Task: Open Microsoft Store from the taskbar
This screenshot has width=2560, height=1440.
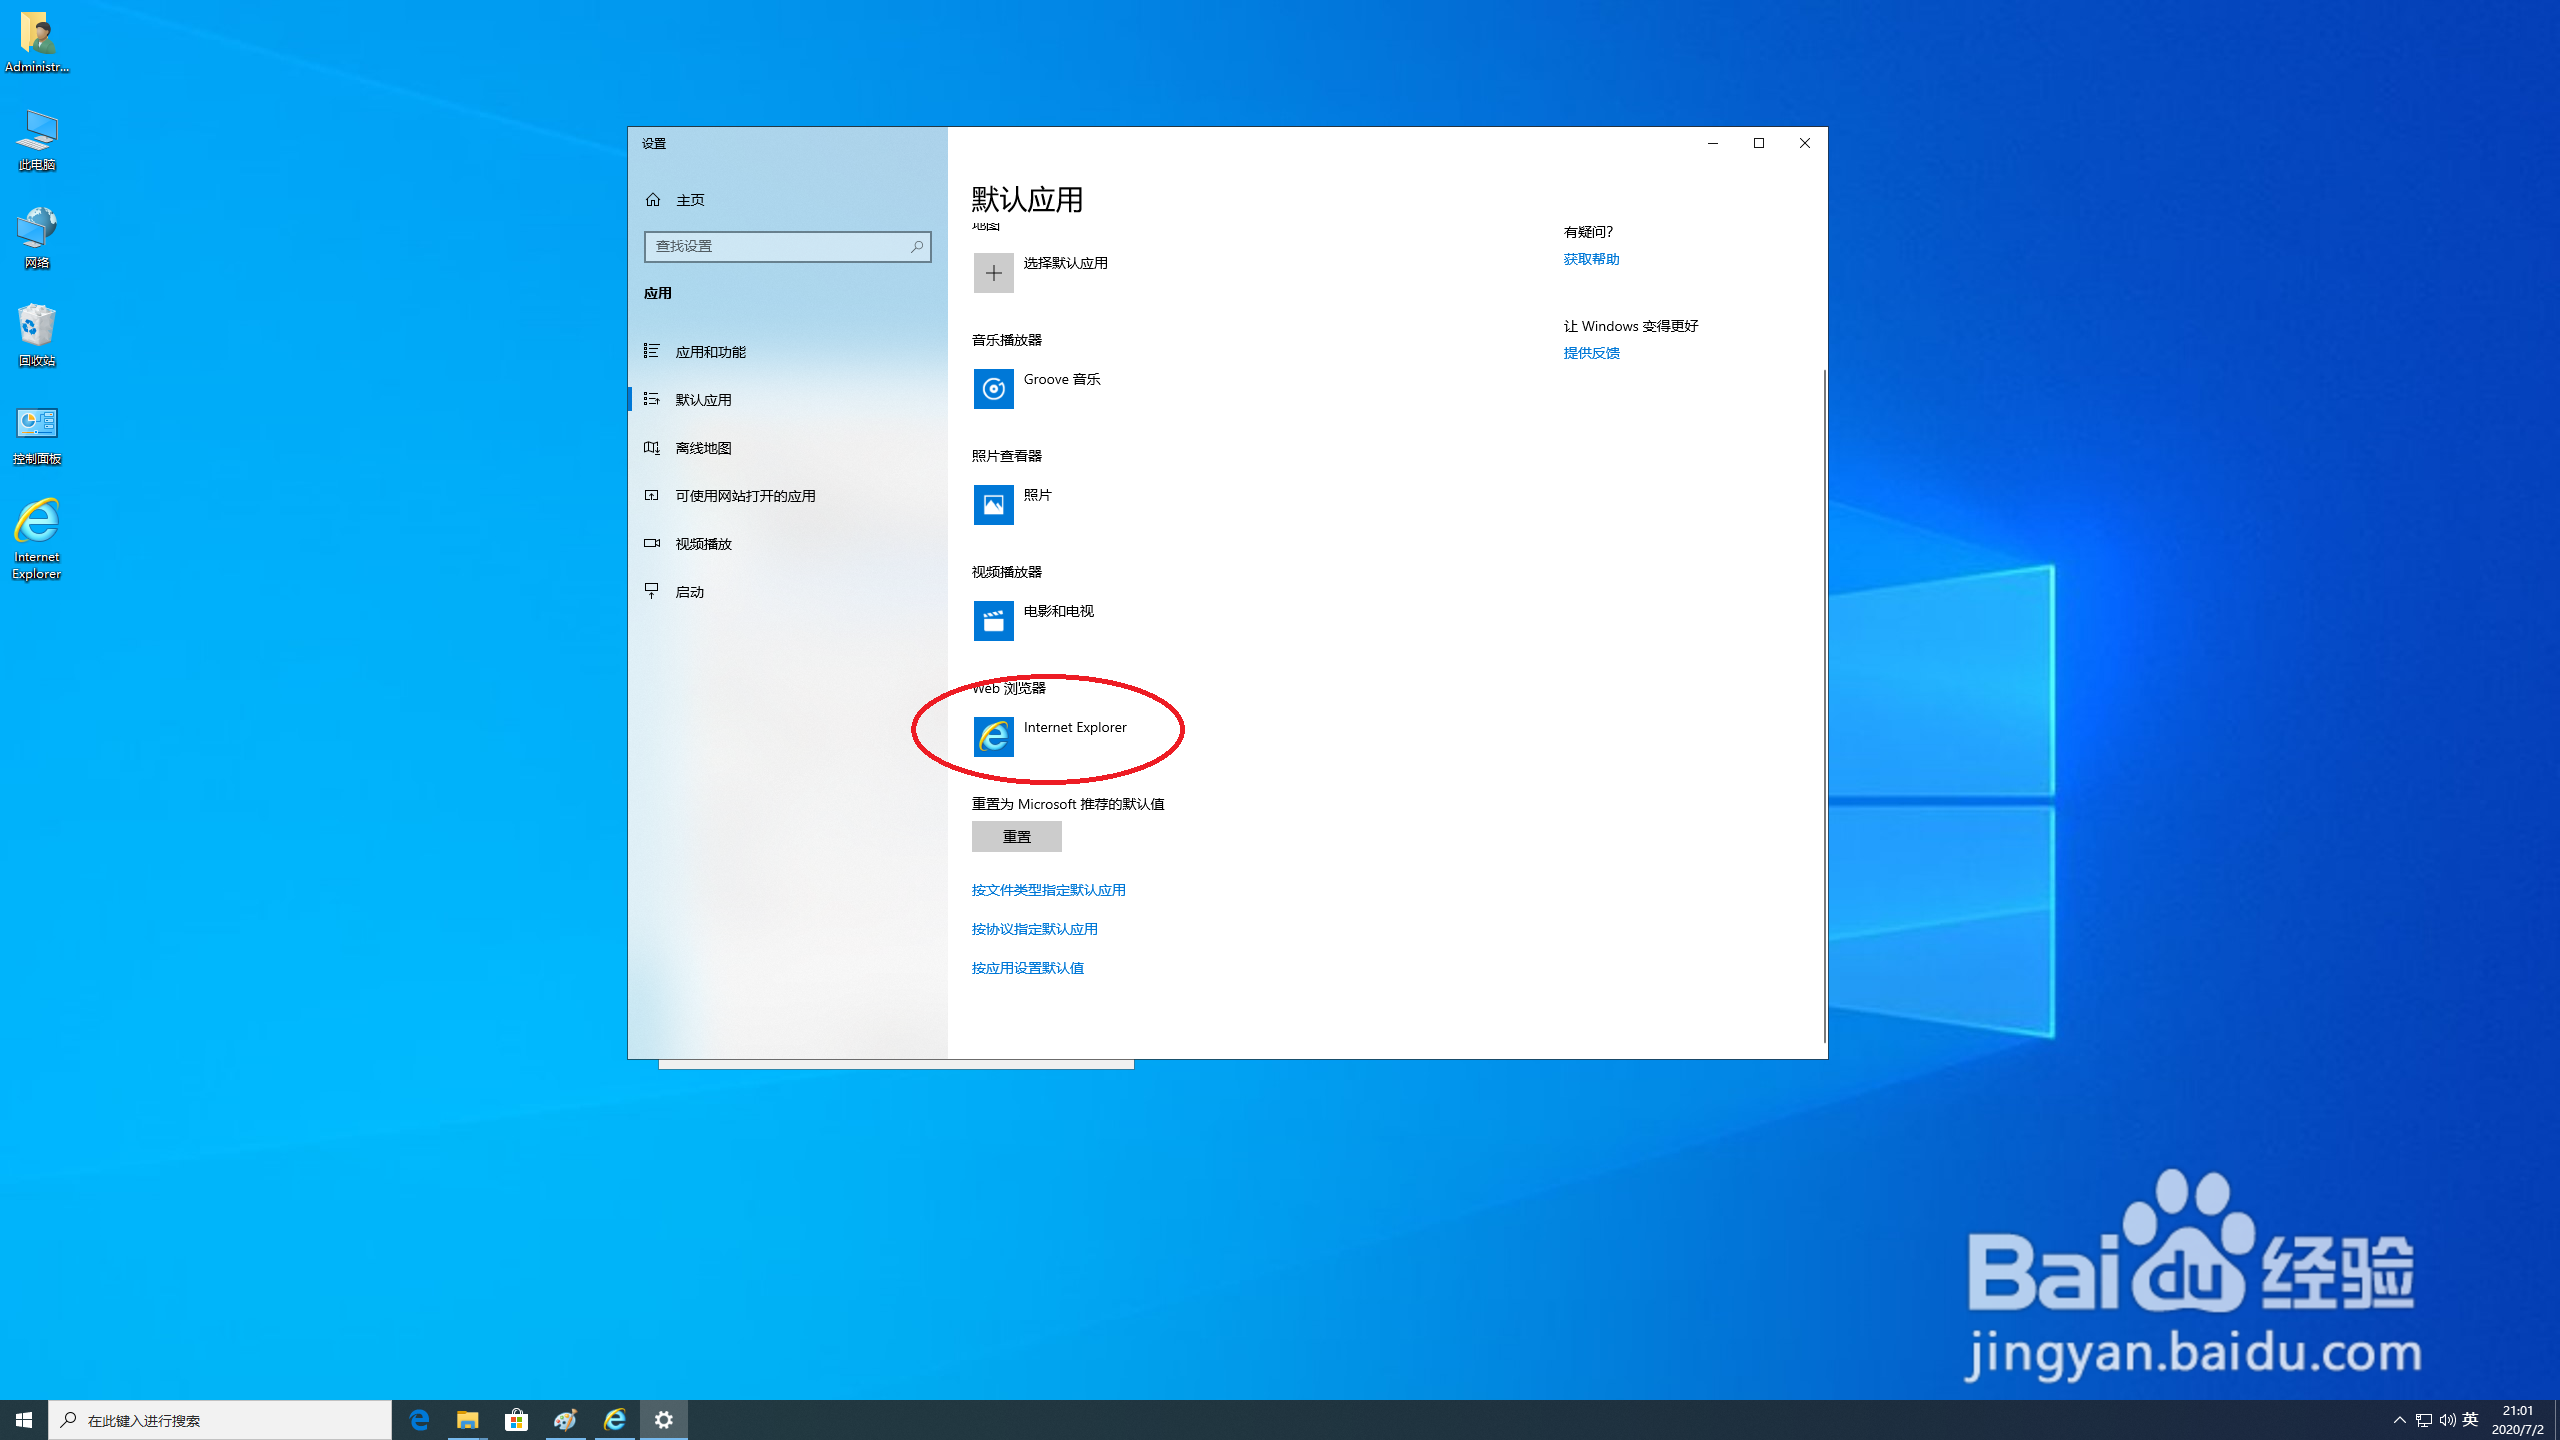Action: (516, 1419)
